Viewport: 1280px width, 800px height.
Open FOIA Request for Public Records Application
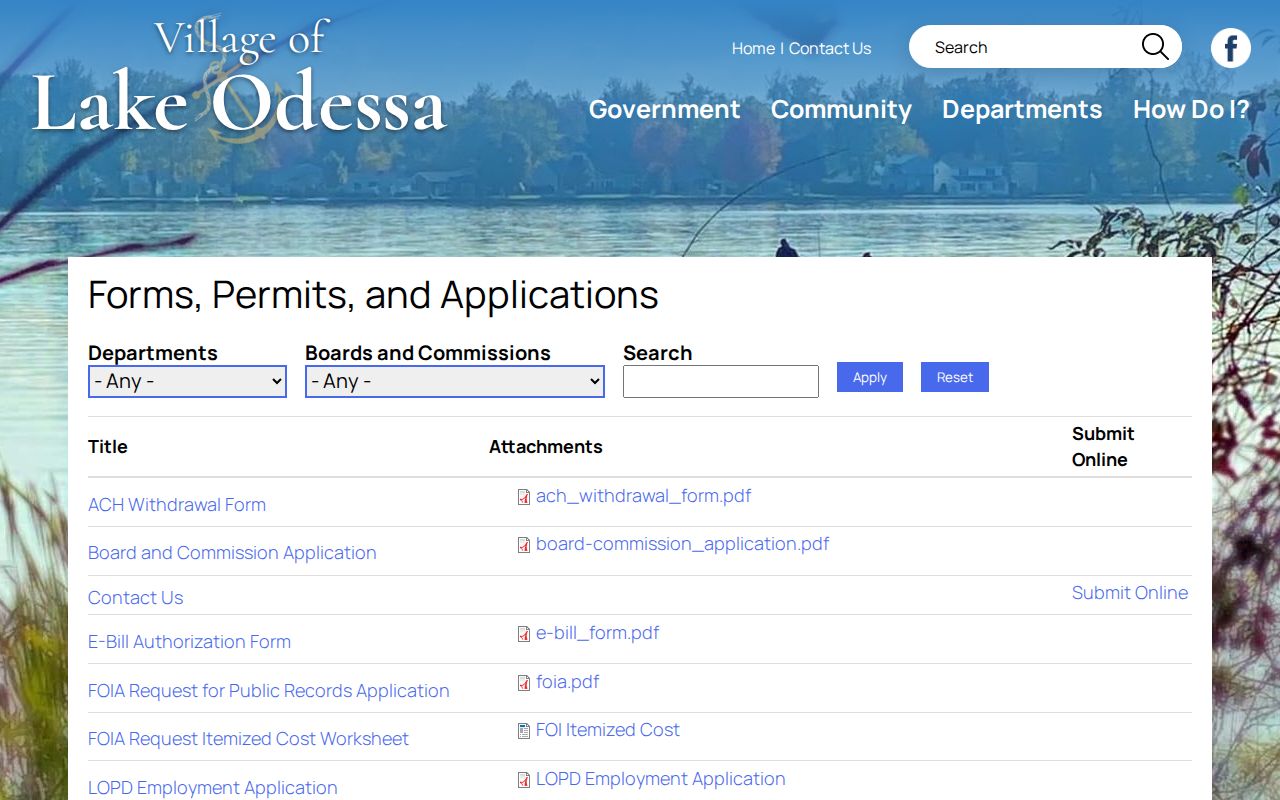point(269,691)
